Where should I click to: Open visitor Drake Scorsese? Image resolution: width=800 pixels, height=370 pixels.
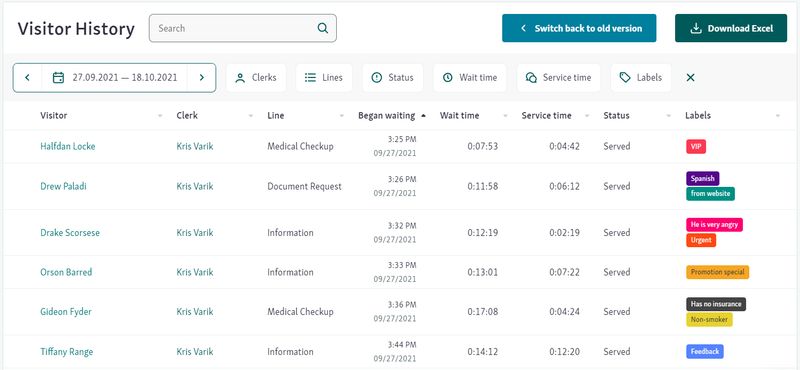(70, 233)
